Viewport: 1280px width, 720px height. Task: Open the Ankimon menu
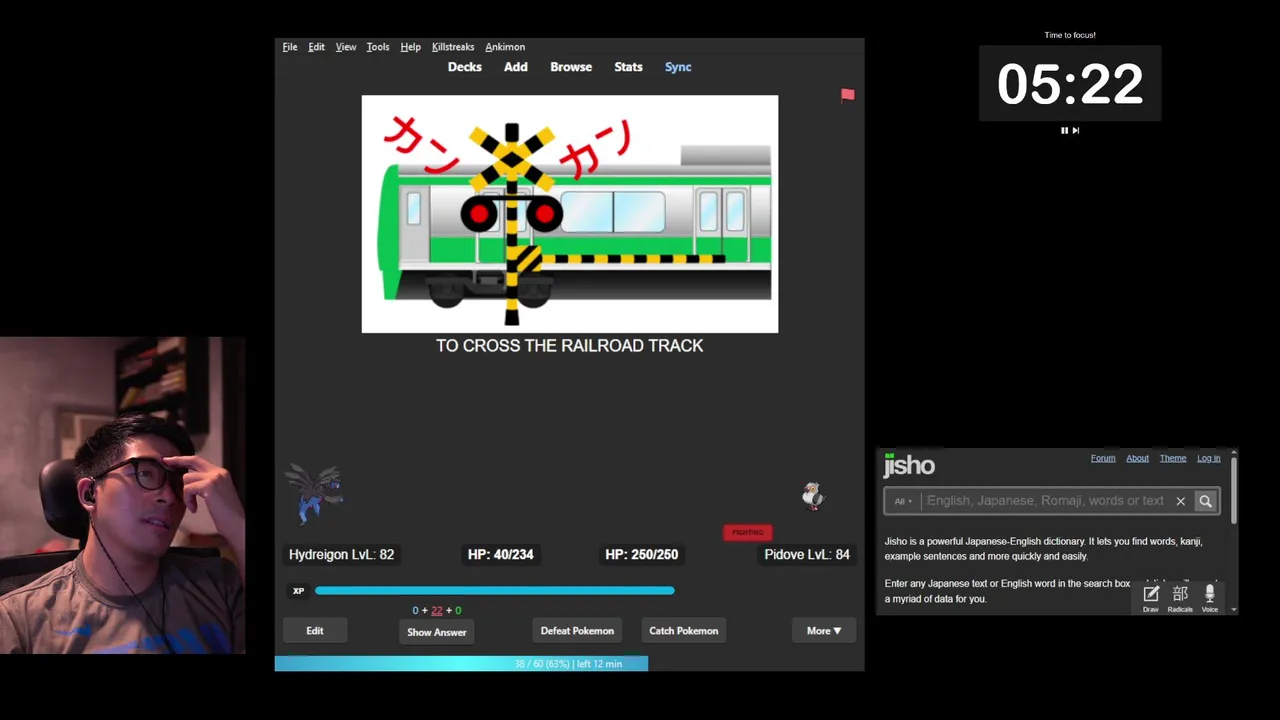point(505,47)
